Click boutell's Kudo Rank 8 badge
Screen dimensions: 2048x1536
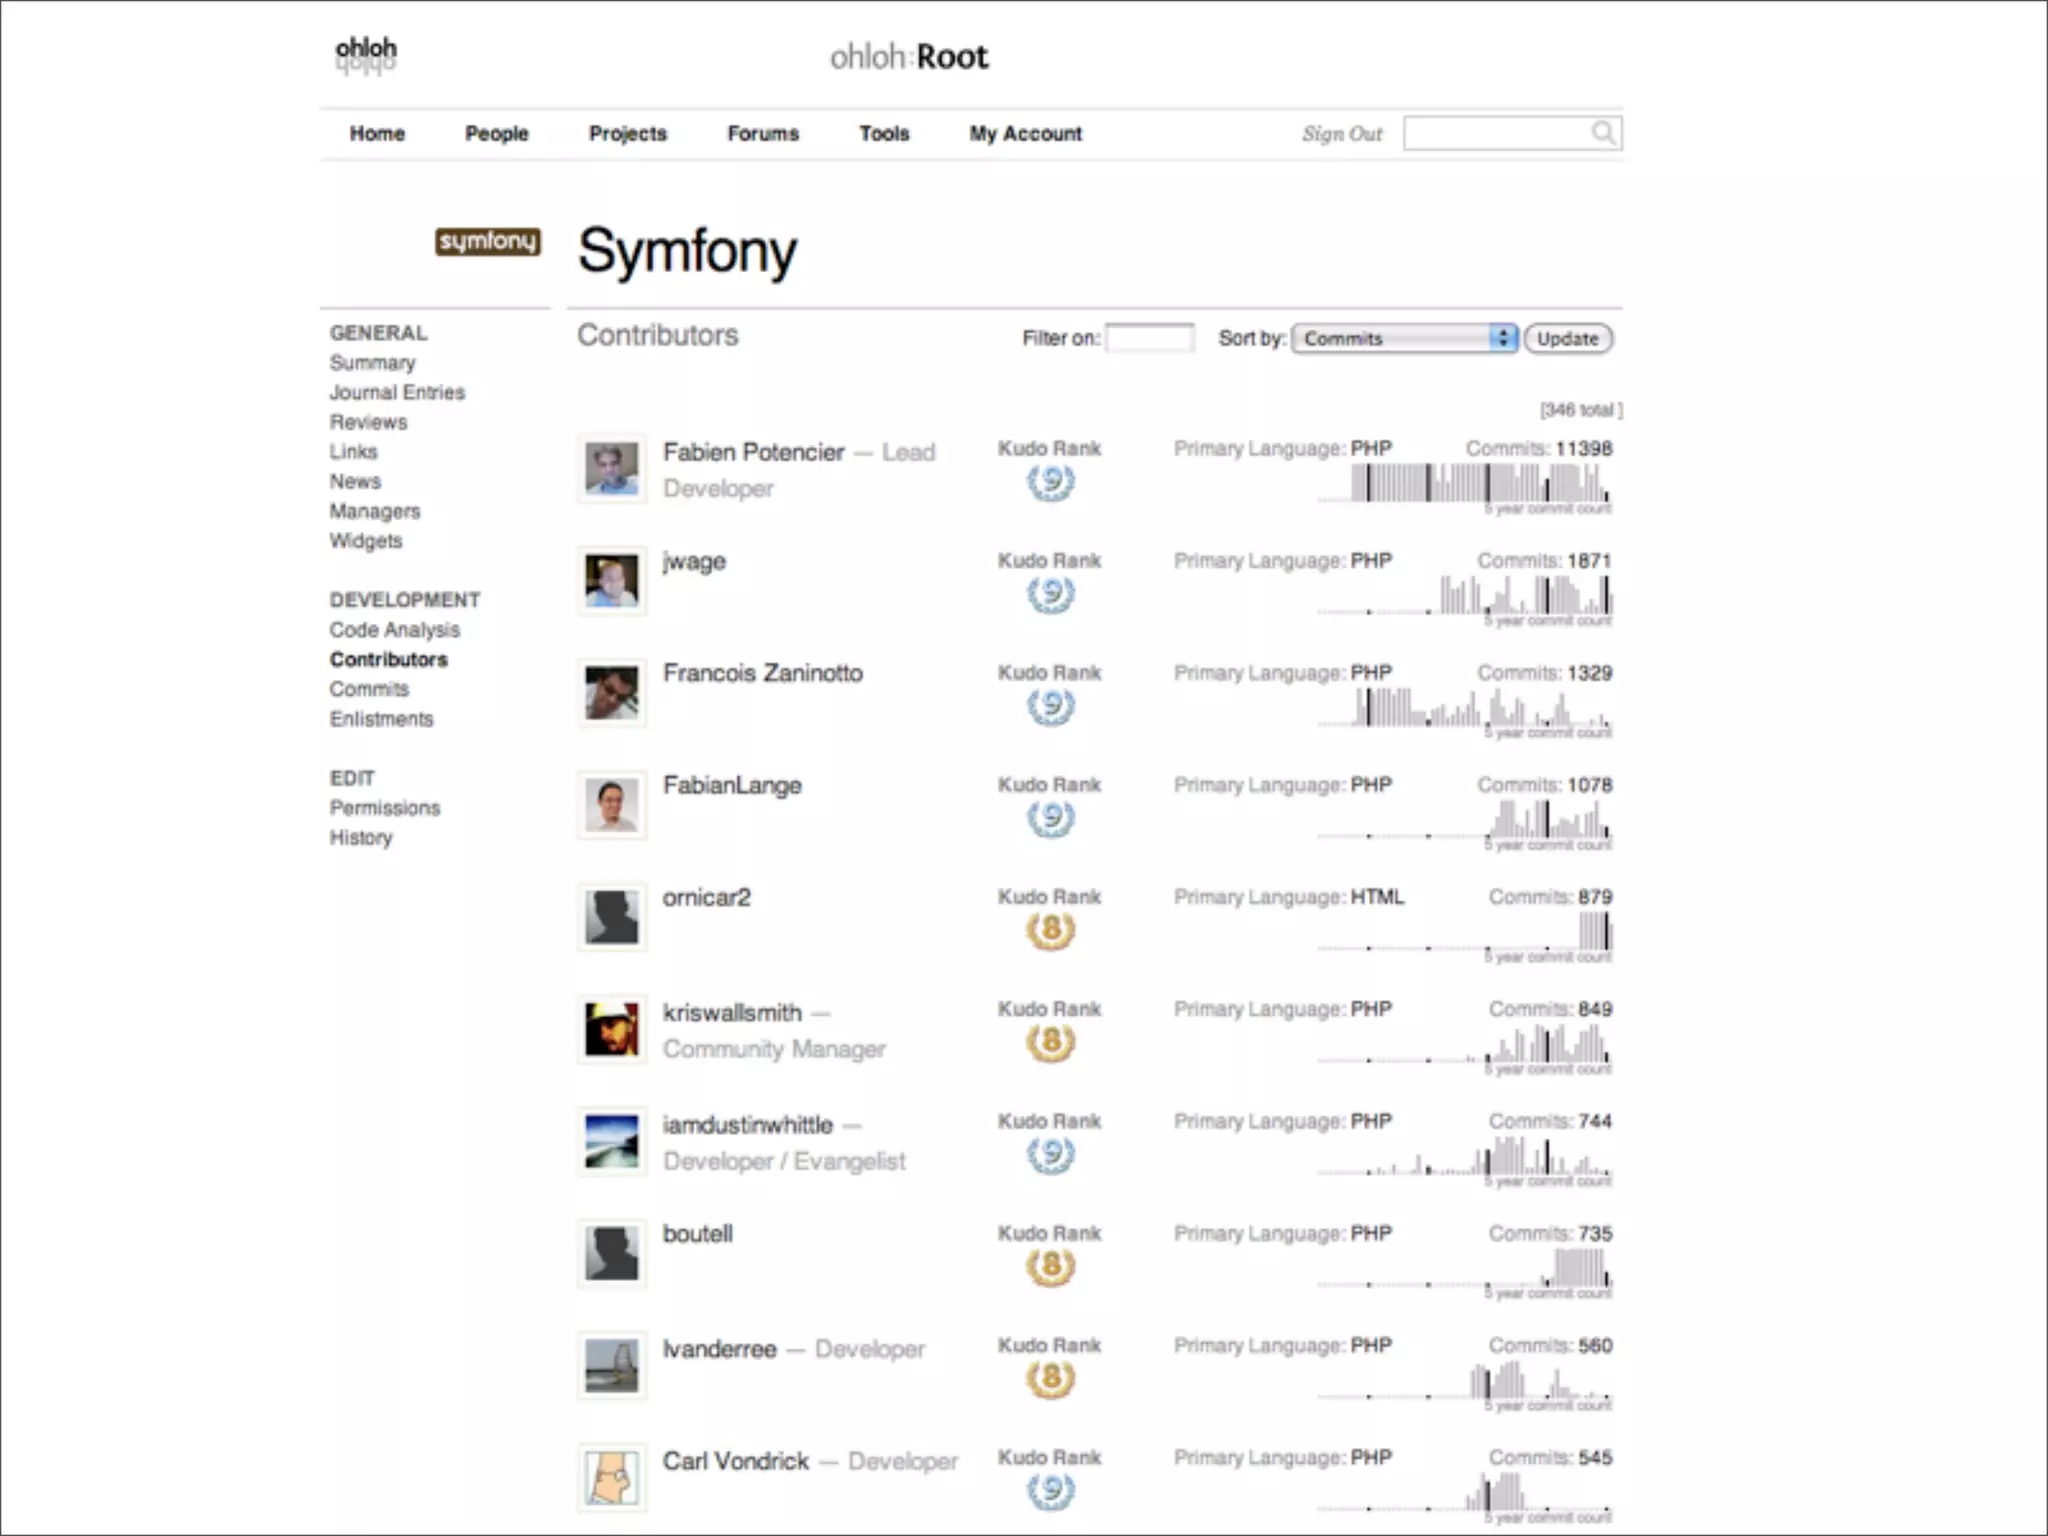pyautogui.click(x=1050, y=1267)
